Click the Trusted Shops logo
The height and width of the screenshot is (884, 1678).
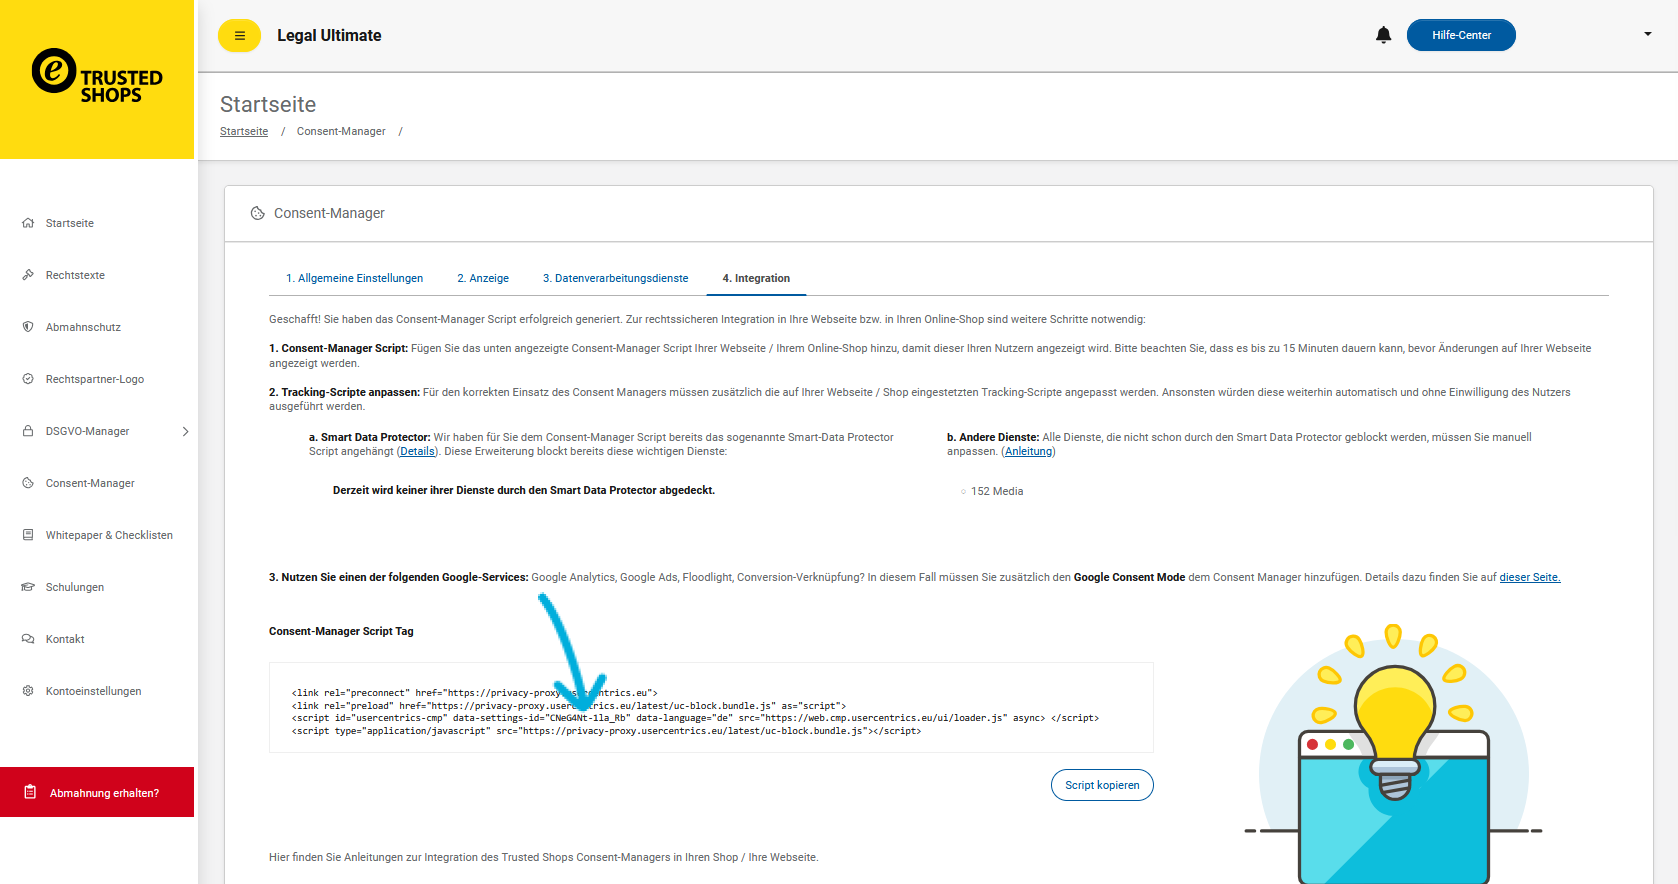pos(97,76)
